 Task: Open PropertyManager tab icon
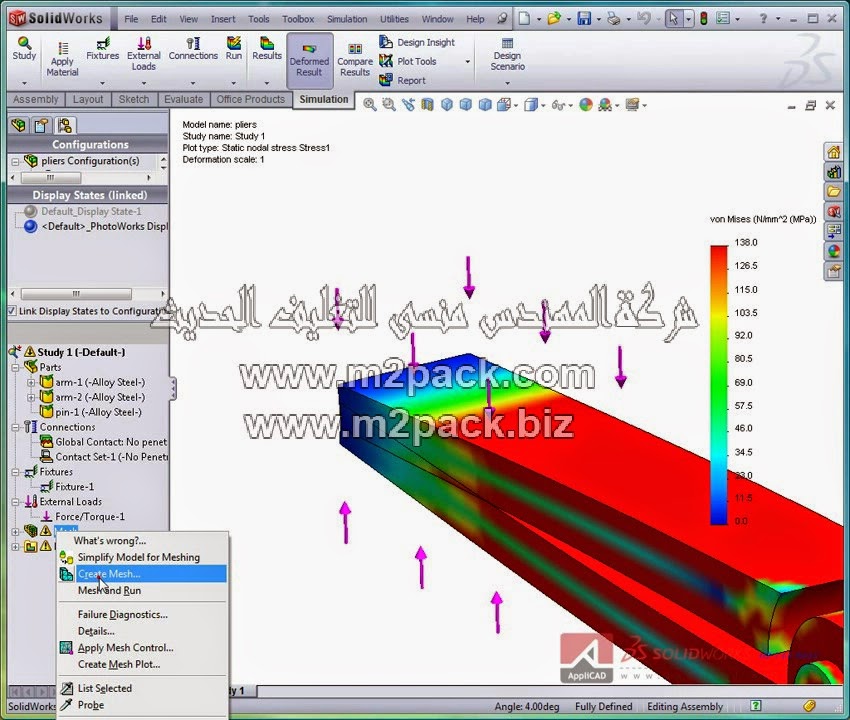[41, 126]
